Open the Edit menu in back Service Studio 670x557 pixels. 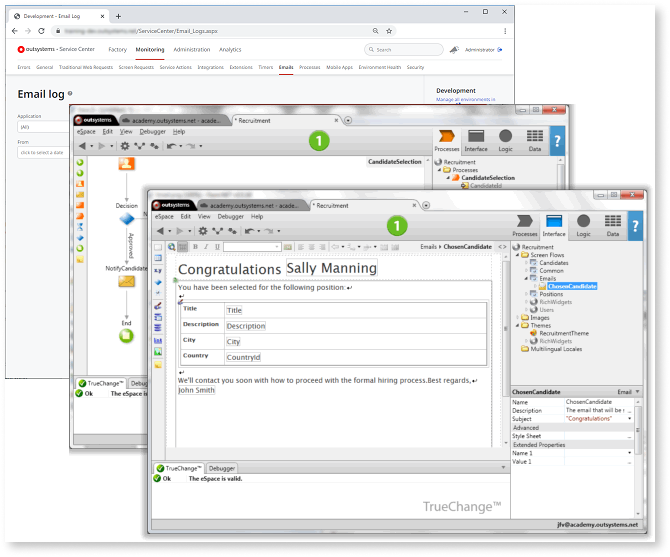[x=107, y=132]
